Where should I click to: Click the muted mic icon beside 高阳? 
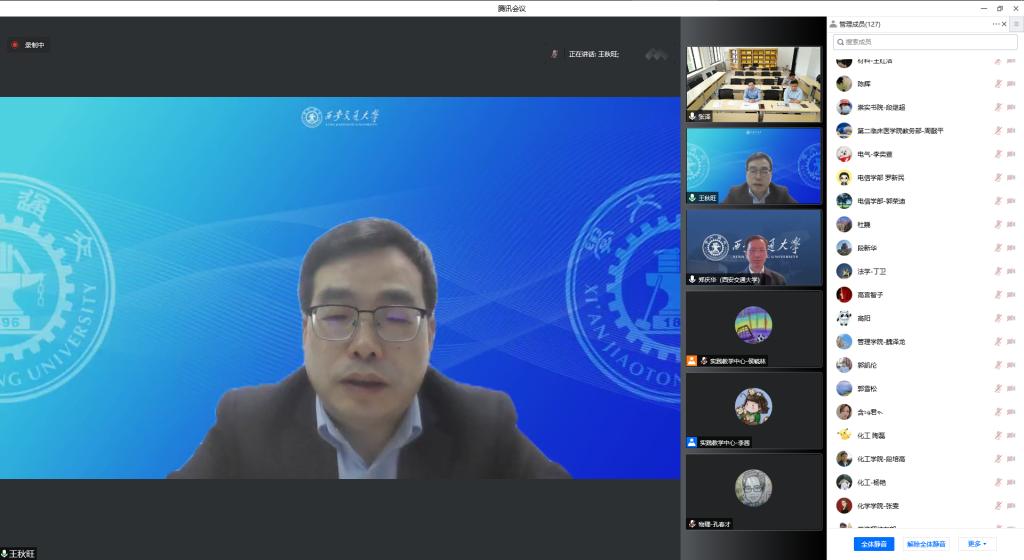tap(997, 318)
